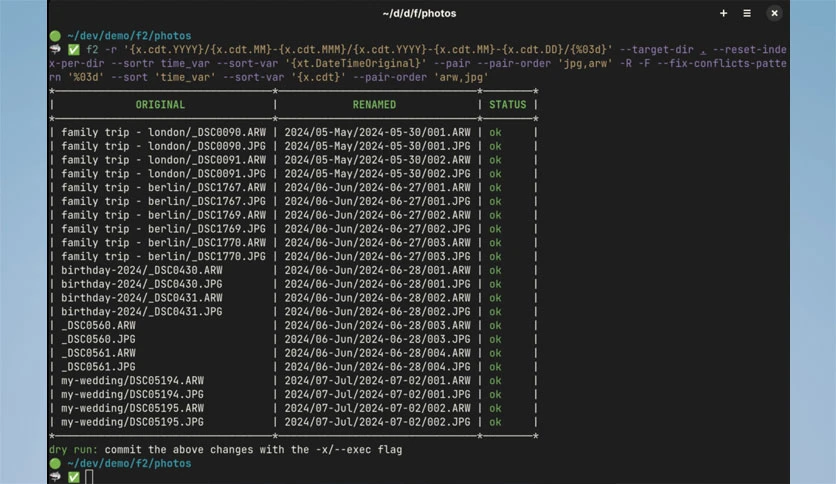Image resolution: width=836 pixels, height=484 pixels.
Task: Click renamed path '2024/05-May/2024-05-30/001.ARW'
Action: pos(377,132)
